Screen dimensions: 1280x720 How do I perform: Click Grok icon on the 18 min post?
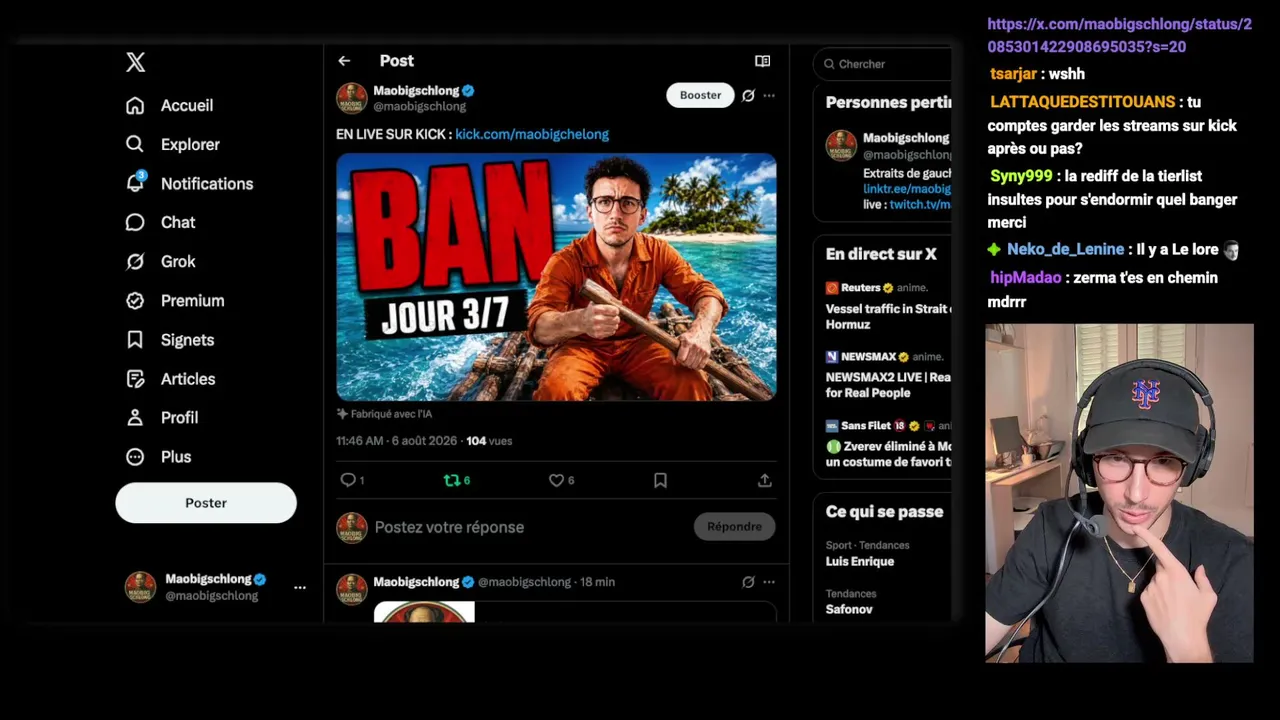coord(748,582)
